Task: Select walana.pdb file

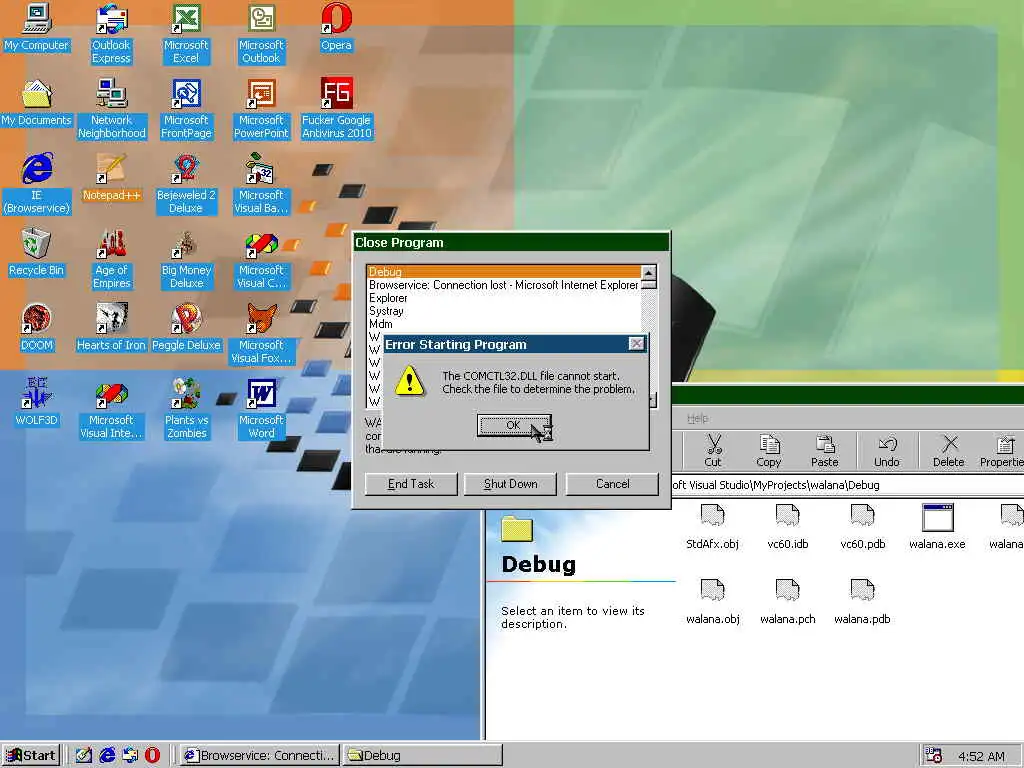Action: pos(862,603)
